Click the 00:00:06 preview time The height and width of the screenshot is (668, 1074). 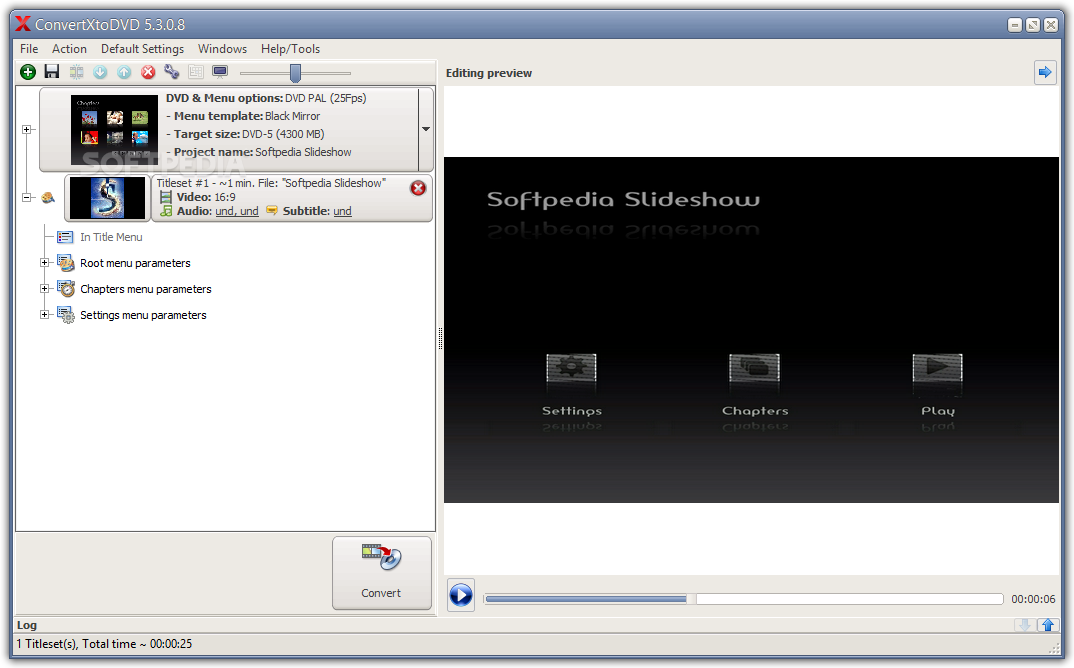pyautogui.click(x=1033, y=599)
